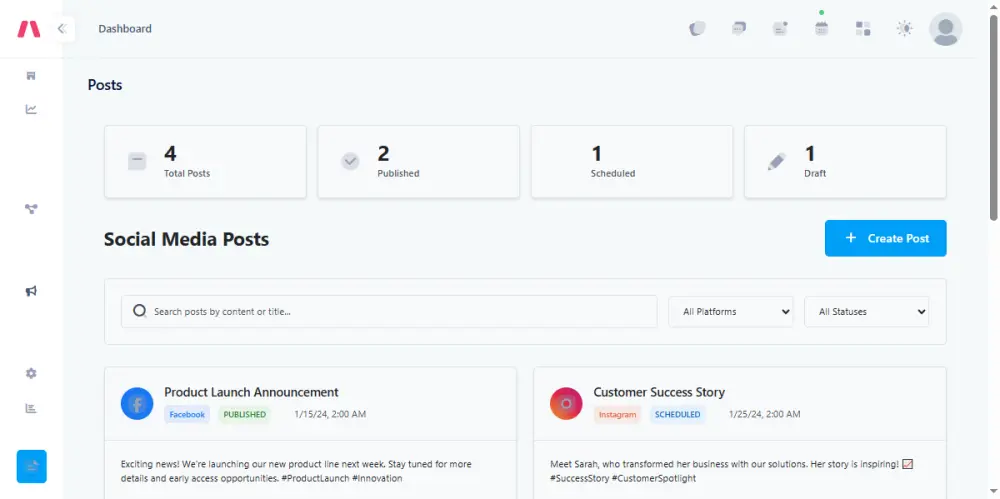Click the analytics line chart sidebar icon
1000x499 pixels.
pos(31,110)
